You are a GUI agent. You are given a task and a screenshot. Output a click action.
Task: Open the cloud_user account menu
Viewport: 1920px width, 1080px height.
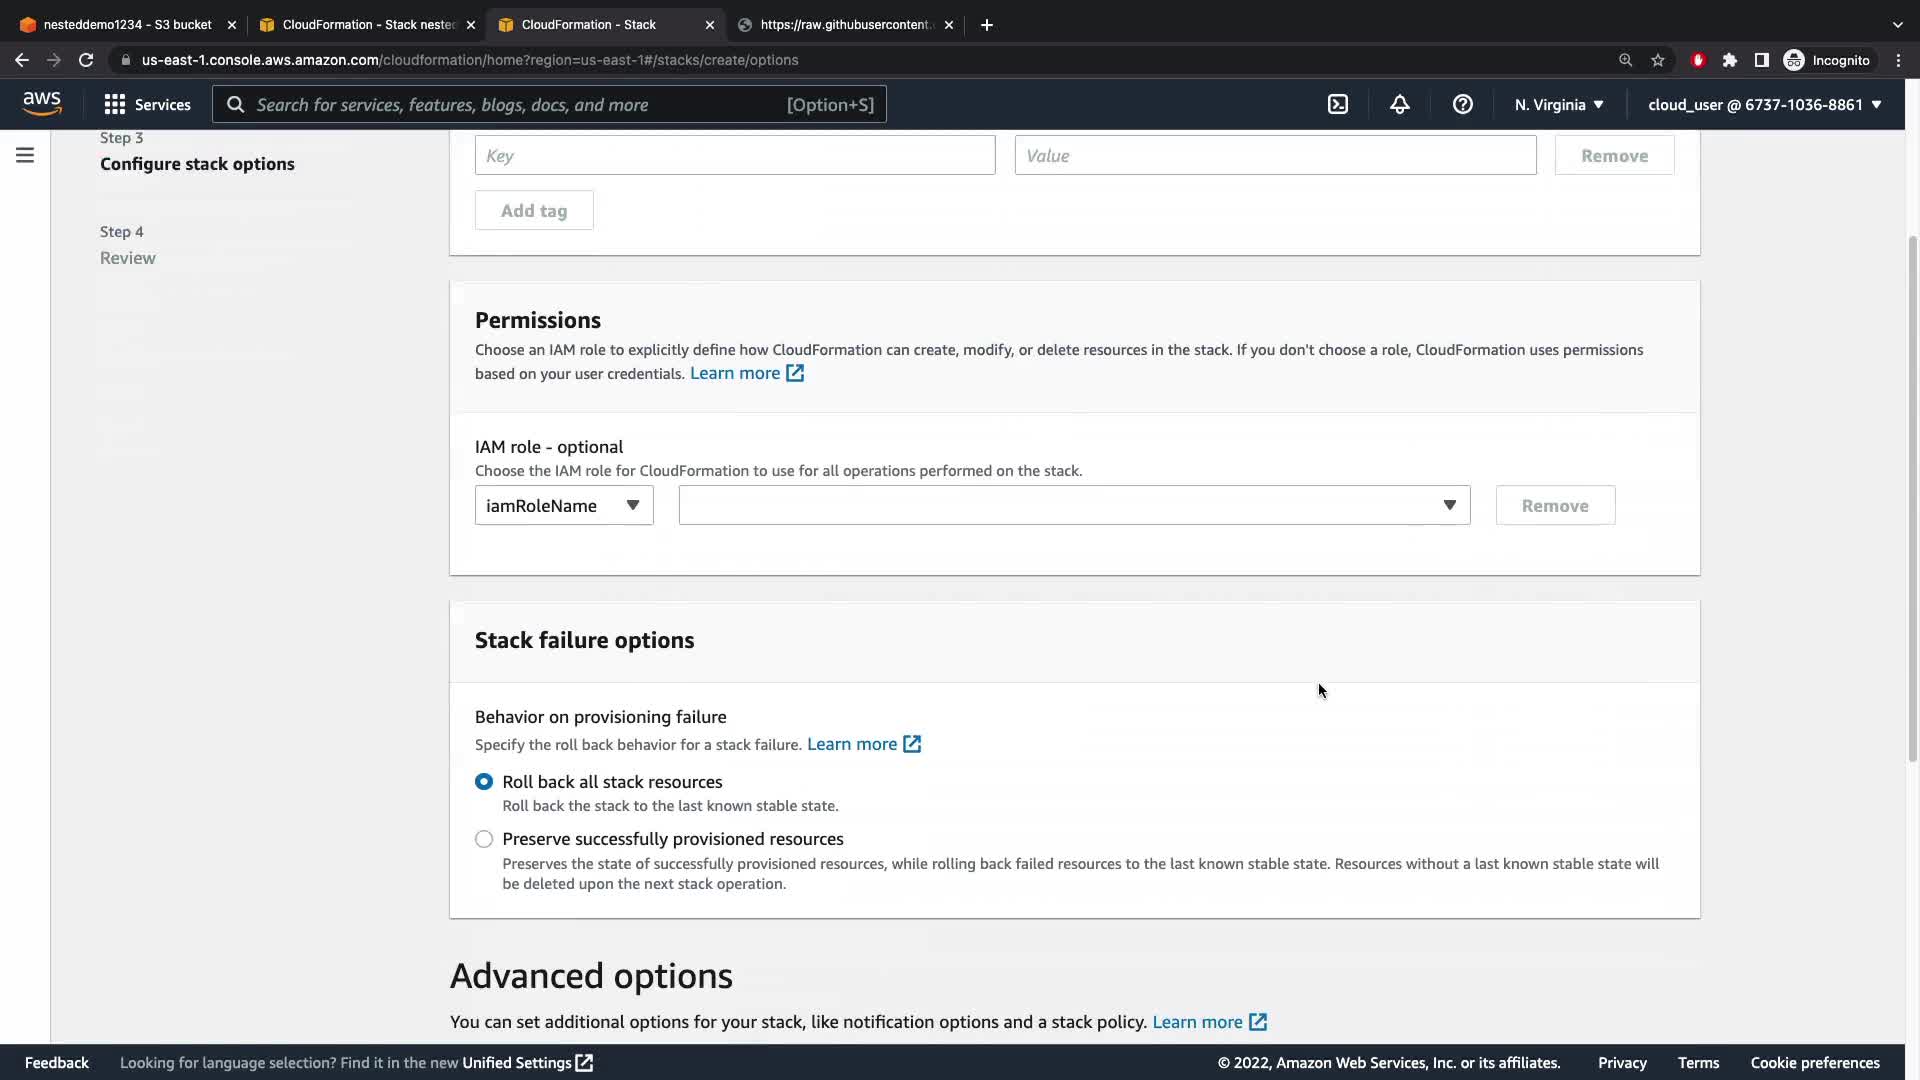point(1764,105)
